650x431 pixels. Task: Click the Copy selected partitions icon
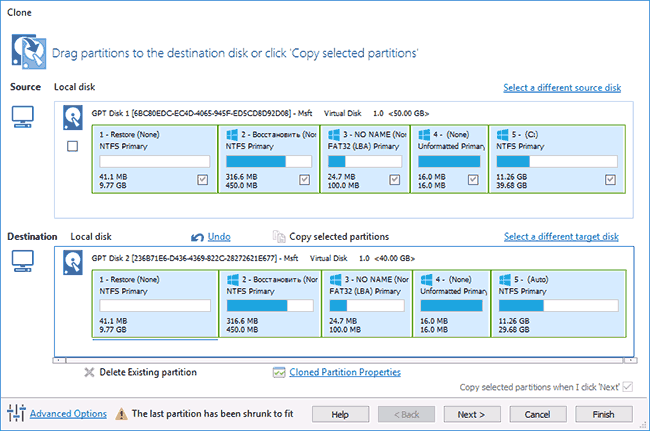click(279, 236)
